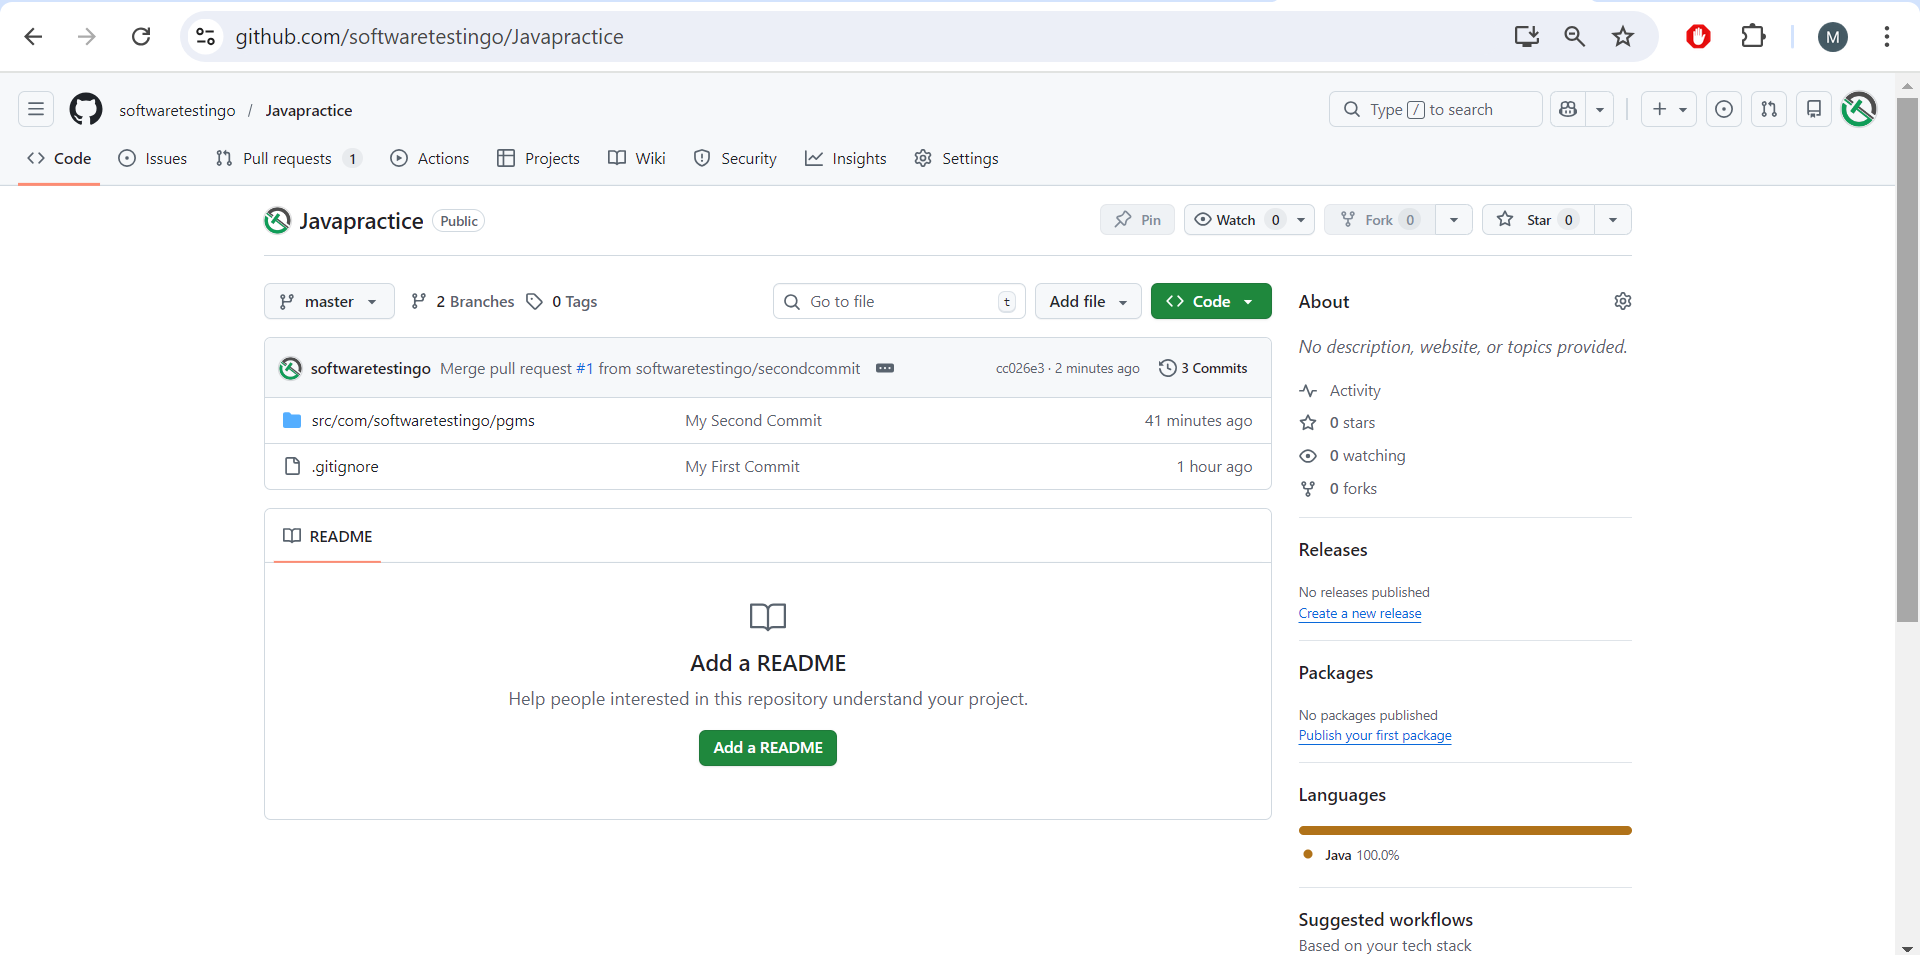Image resolution: width=1920 pixels, height=955 pixels.
Task: Open the Add file dropdown
Action: click(x=1088, y=301)
